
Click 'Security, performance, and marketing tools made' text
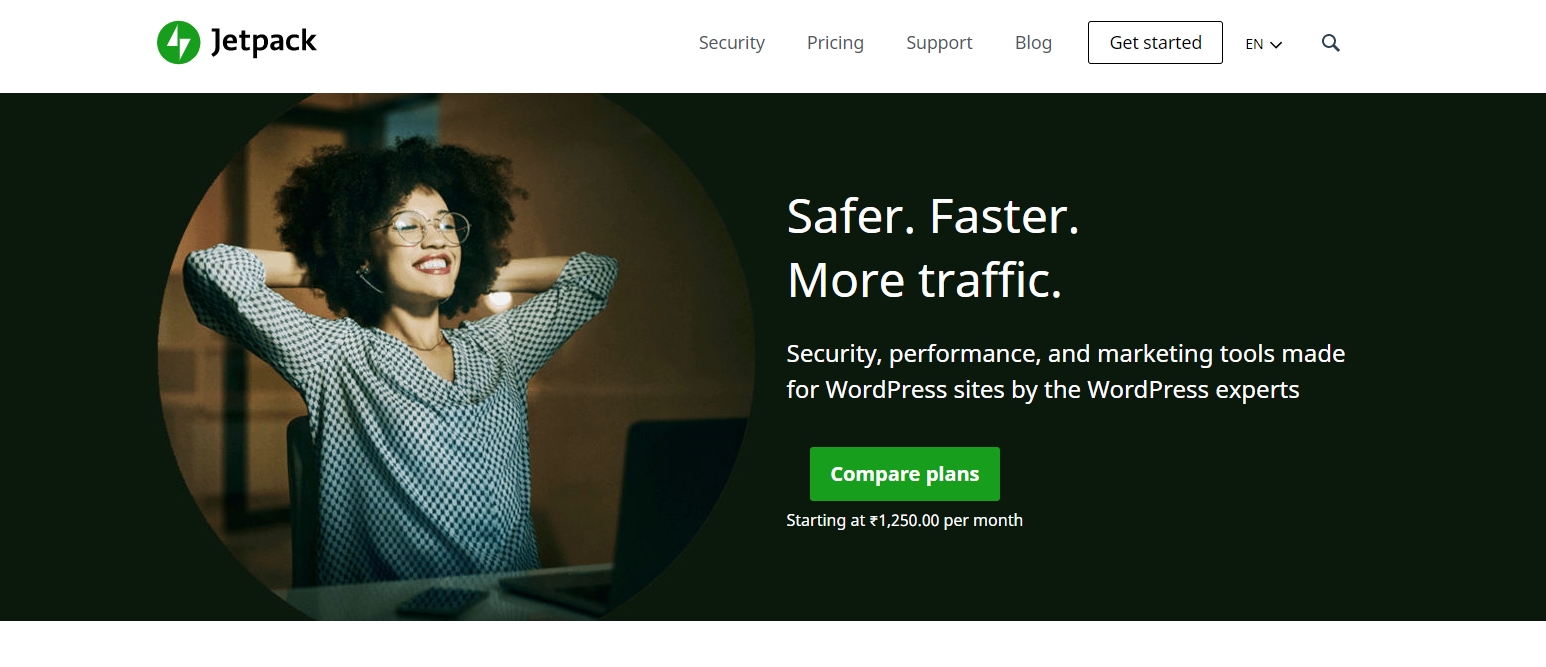tap(1066, 354)
